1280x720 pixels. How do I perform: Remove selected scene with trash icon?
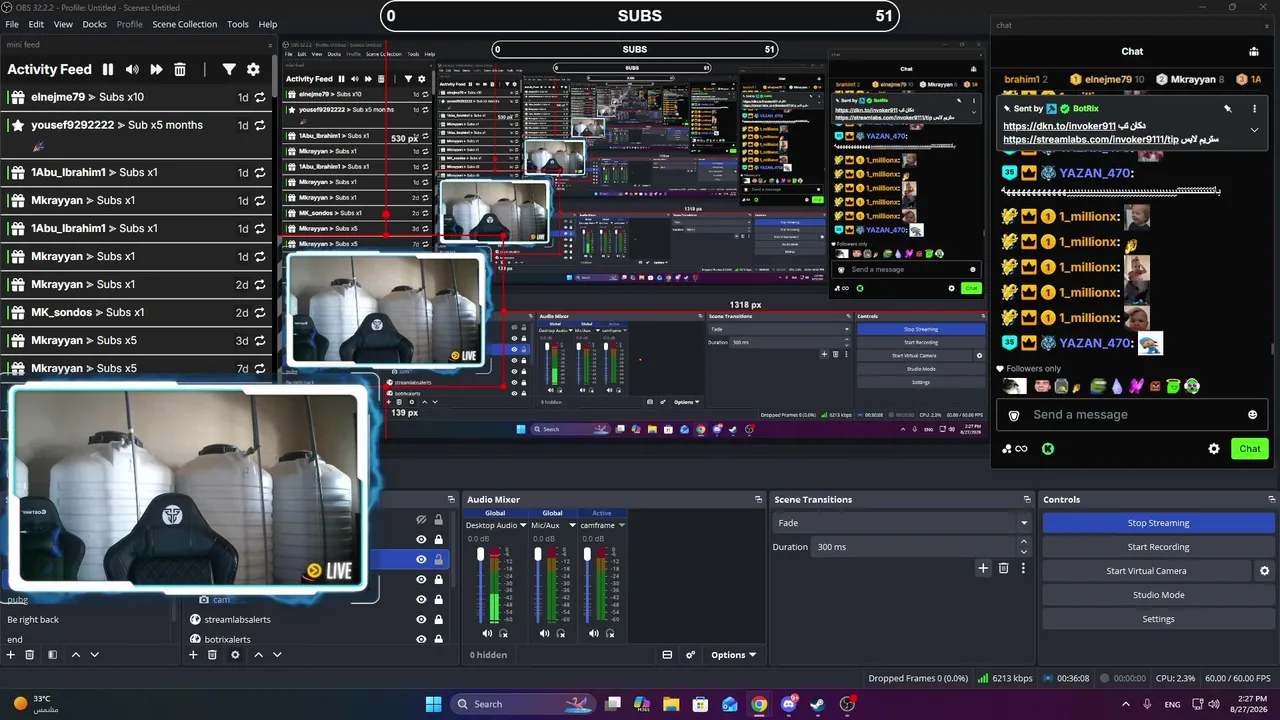click(30, 655)
